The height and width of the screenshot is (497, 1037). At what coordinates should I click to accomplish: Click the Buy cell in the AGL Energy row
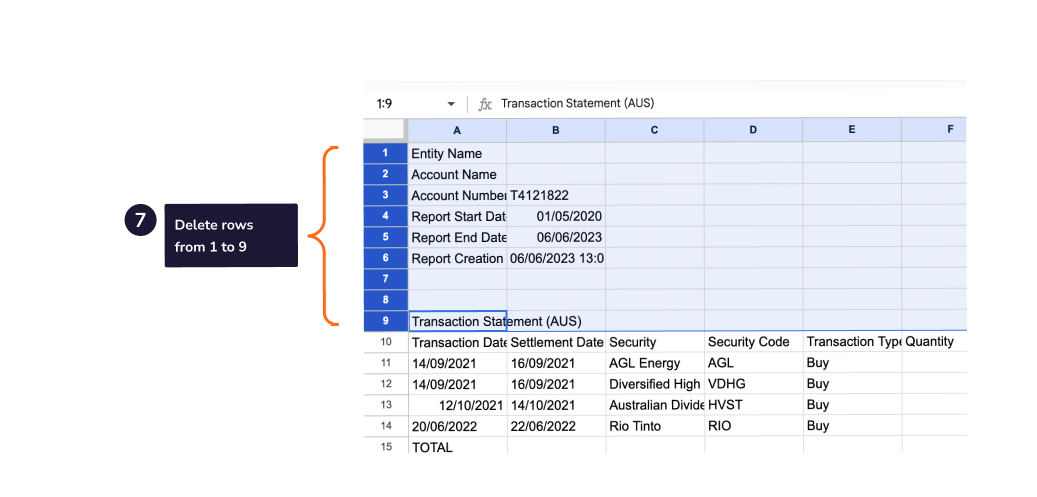point(851,363)
